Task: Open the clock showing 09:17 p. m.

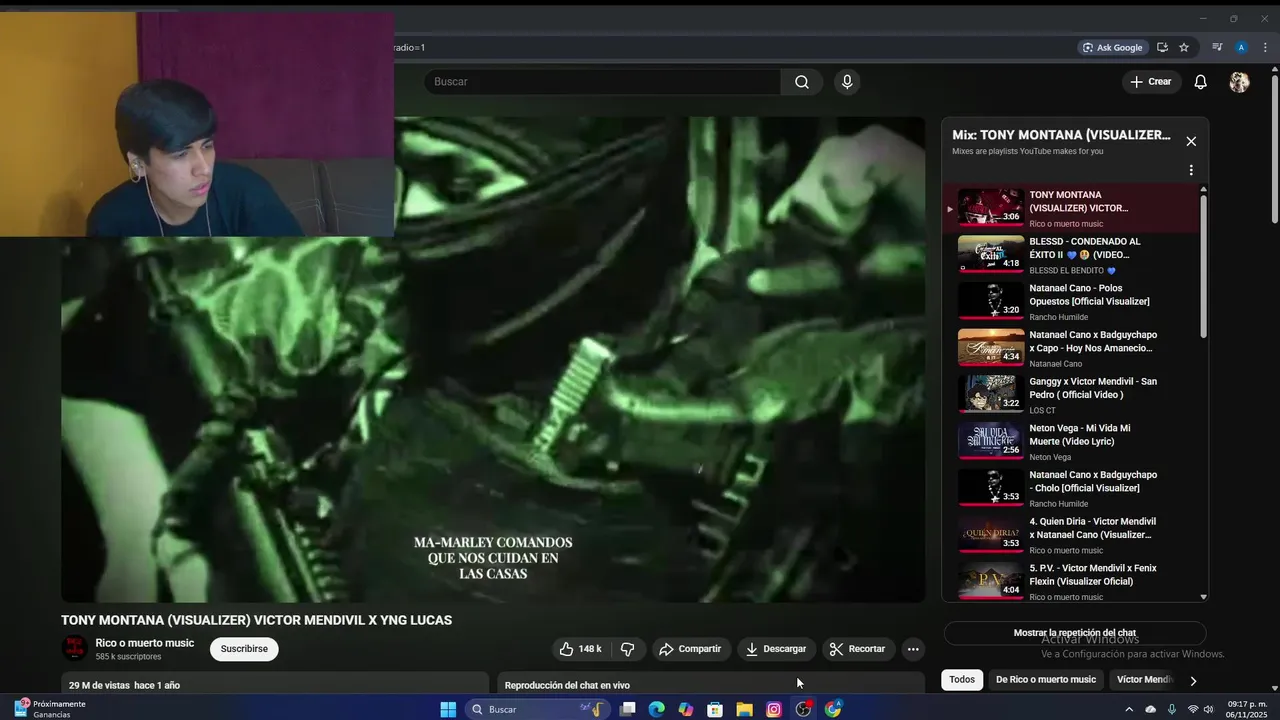Action: [1246, 709]
